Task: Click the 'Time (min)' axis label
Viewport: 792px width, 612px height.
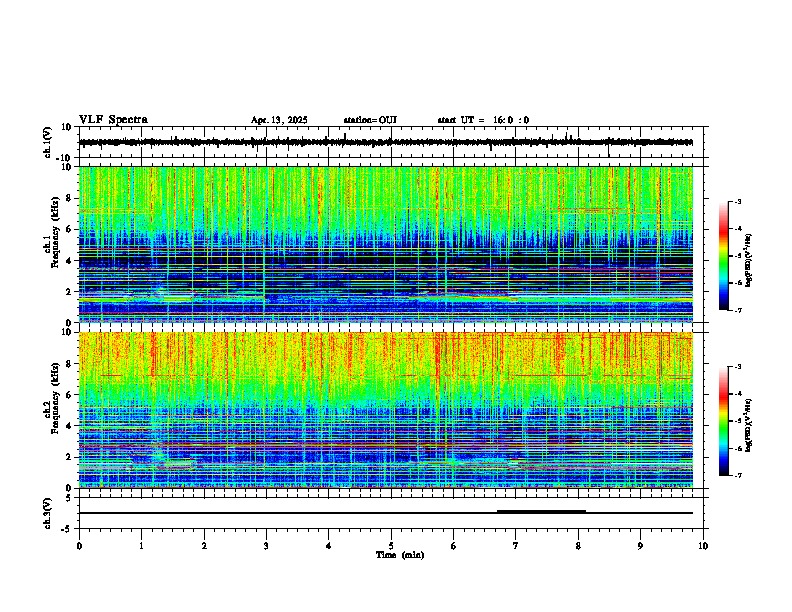Action: click(400, 555)
